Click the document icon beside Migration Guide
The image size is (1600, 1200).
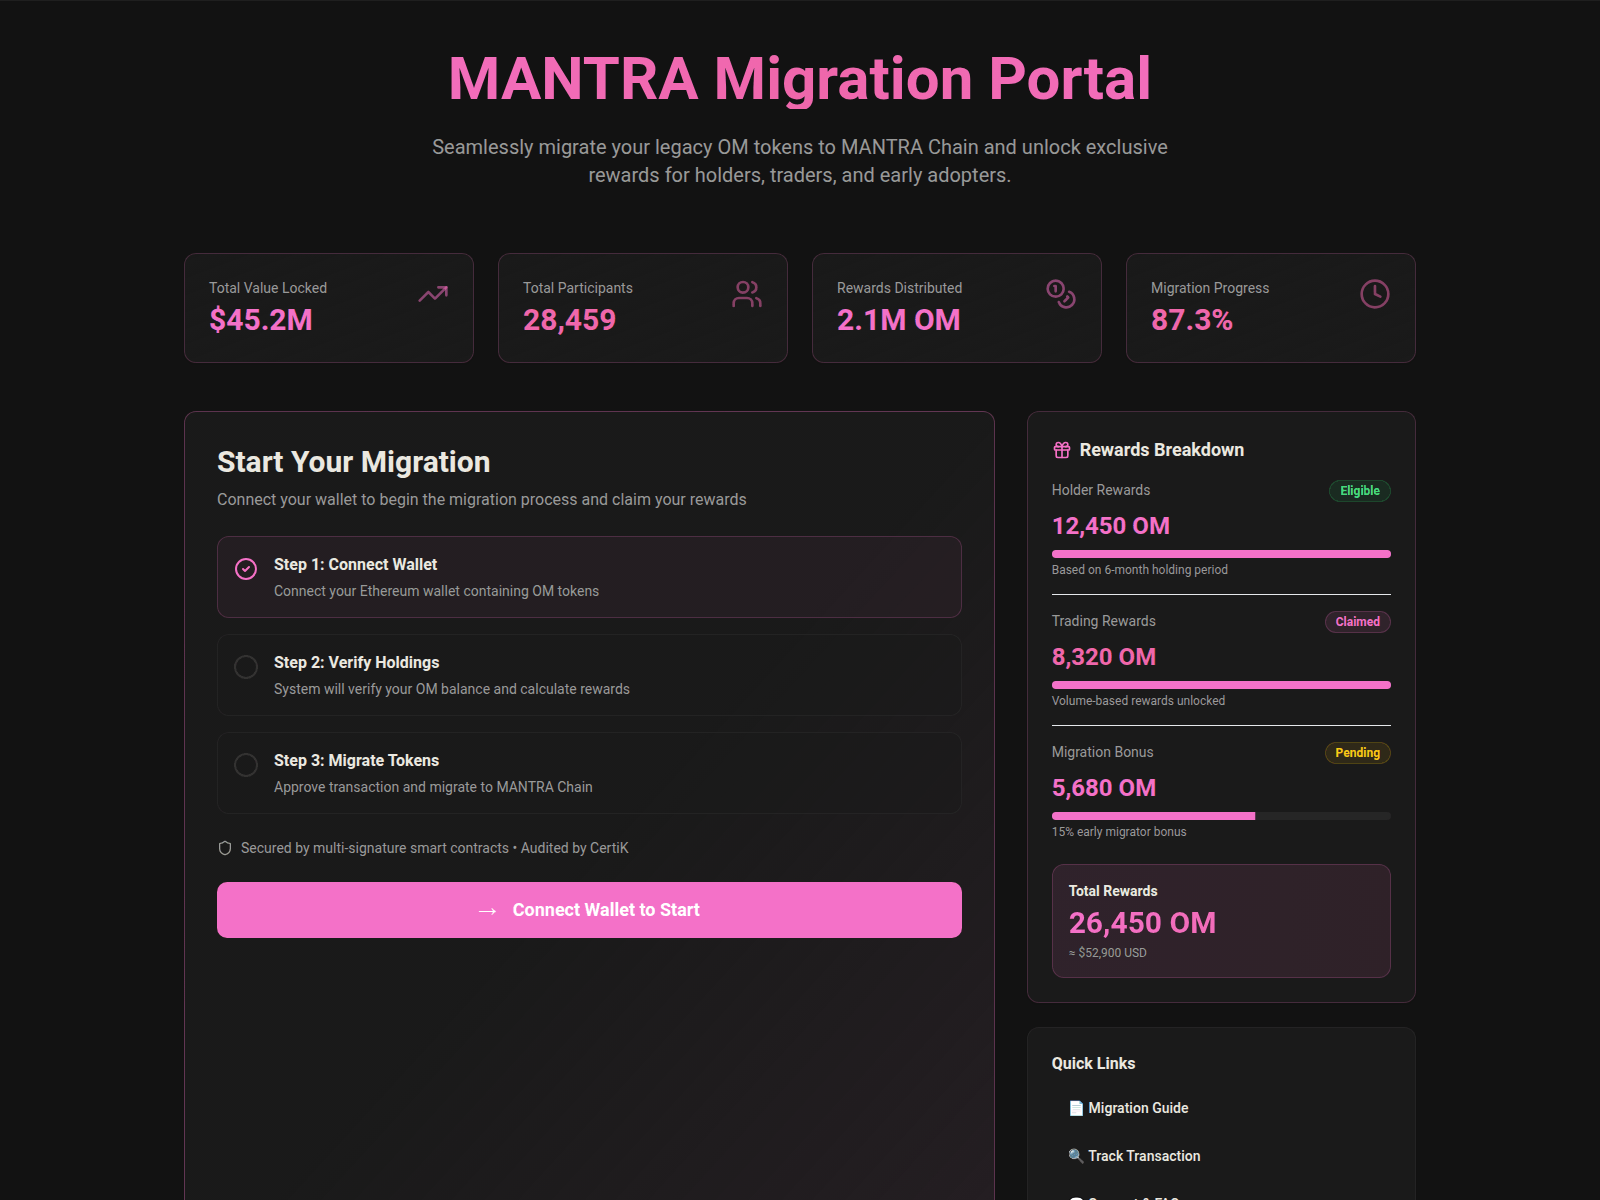tap(1076, 1108)
